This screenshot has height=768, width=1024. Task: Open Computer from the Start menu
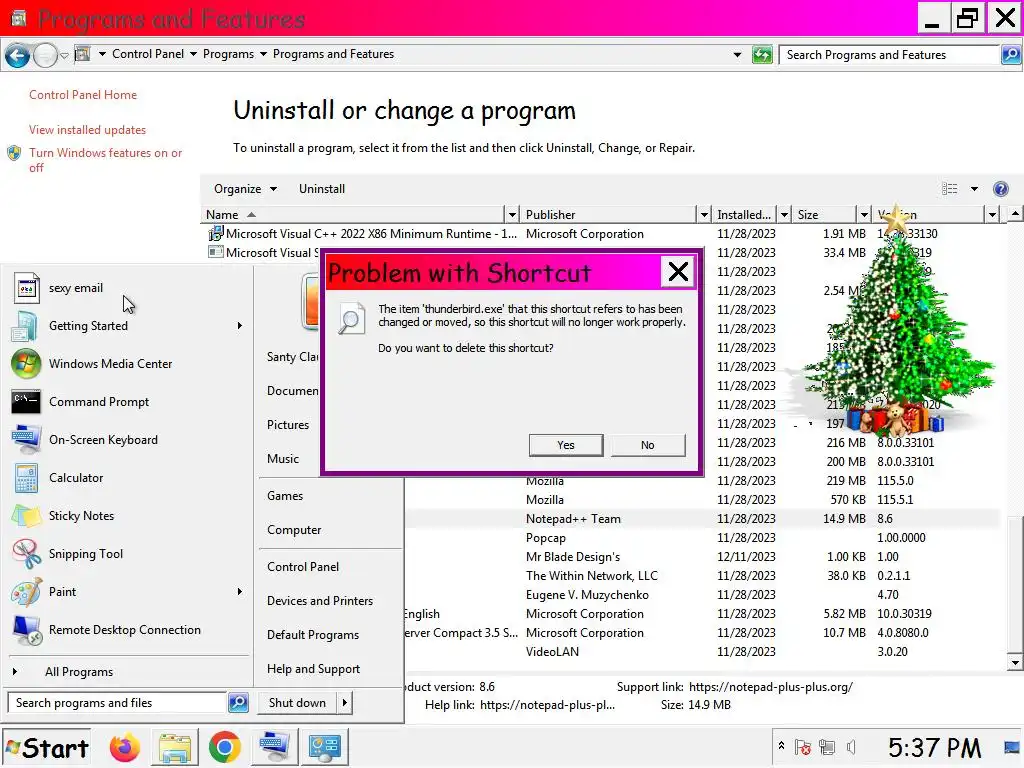pyautogui.click(x=294, y=530)
